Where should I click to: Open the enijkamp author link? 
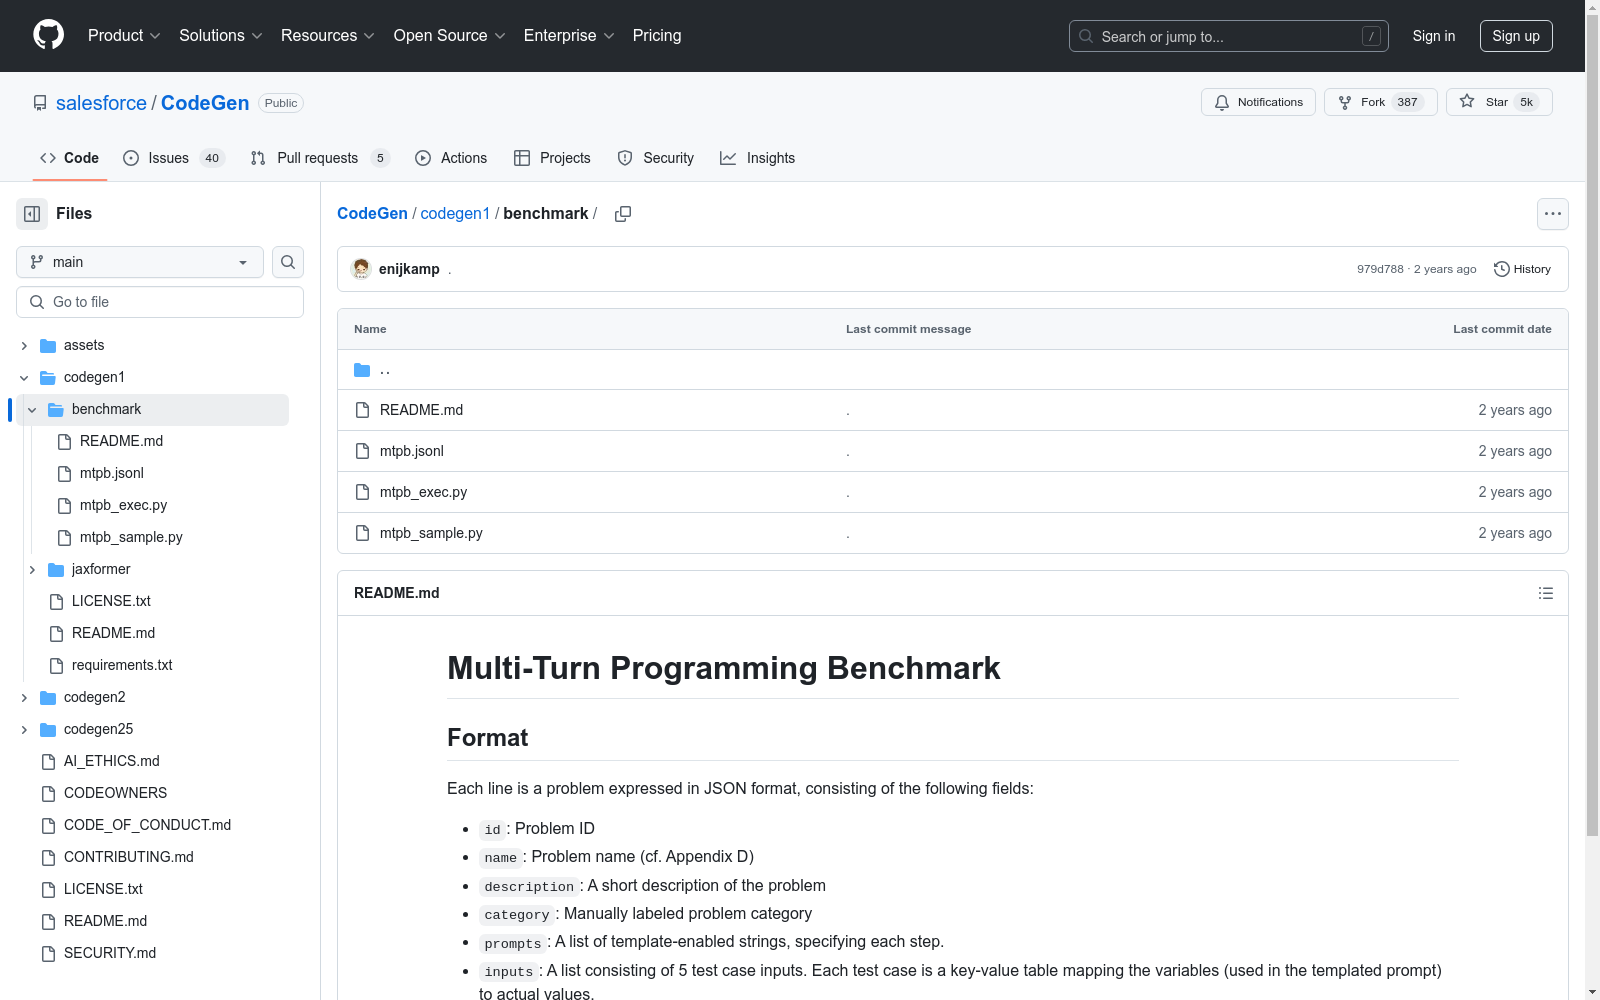click(x=409, y=269)
